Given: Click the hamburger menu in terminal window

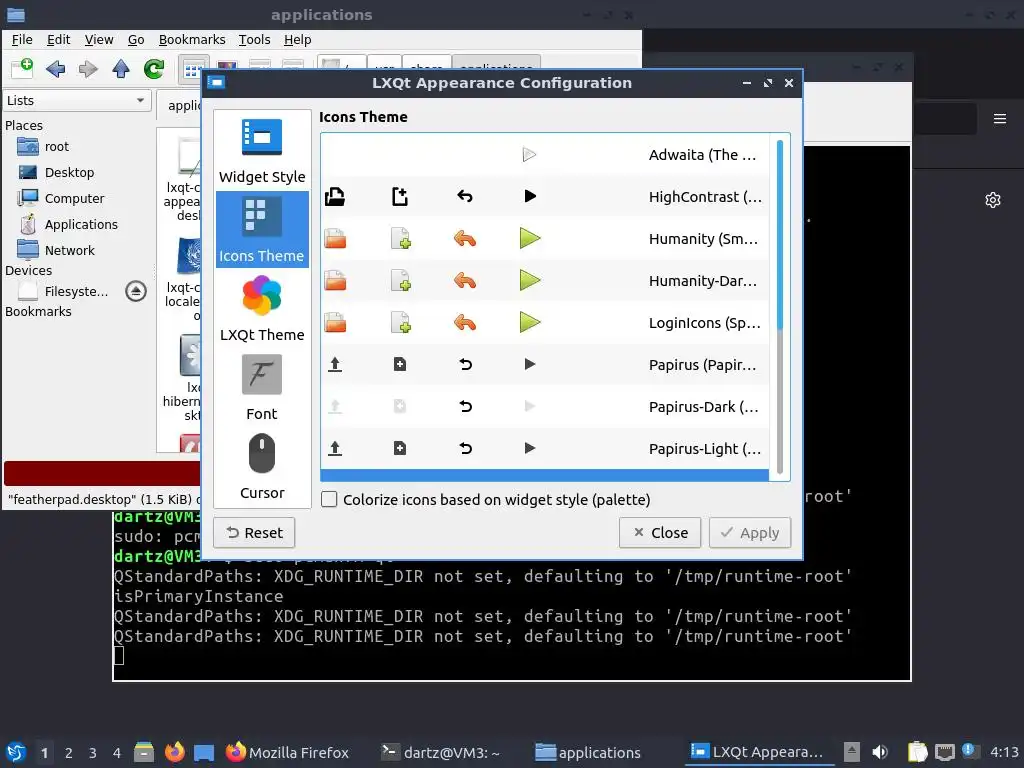Looking at the screenshot, I should click(1000, 119).
